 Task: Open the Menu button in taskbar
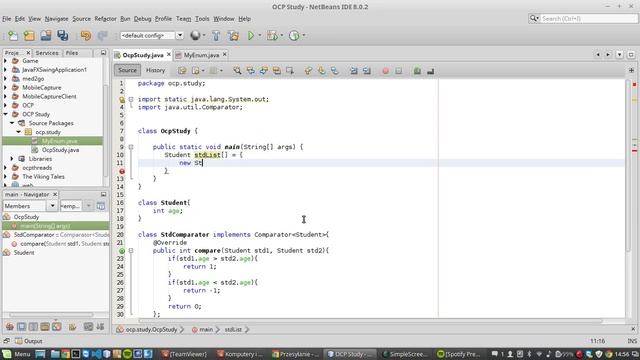(17, 354)
